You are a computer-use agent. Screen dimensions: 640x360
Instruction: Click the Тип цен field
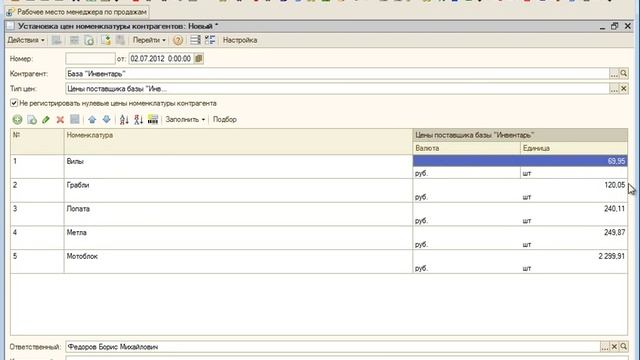(337, 89)
